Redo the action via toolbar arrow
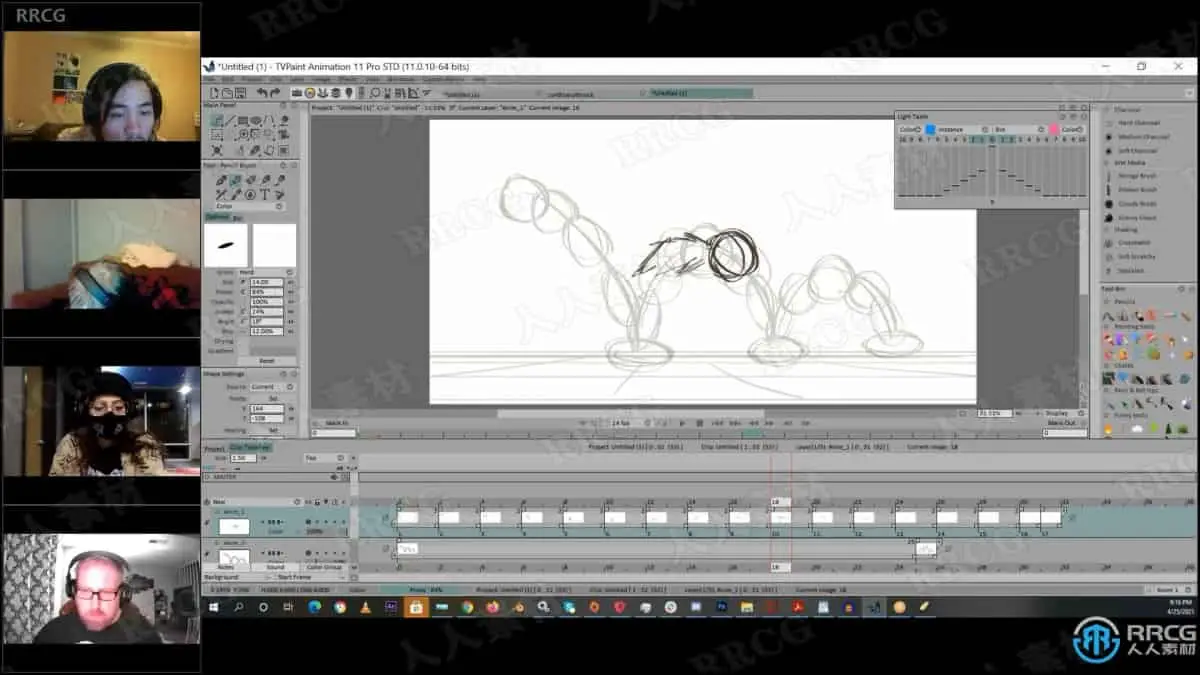Viewport: 1200px width, 675px height. pyautogui.click(x=275, y=93)
